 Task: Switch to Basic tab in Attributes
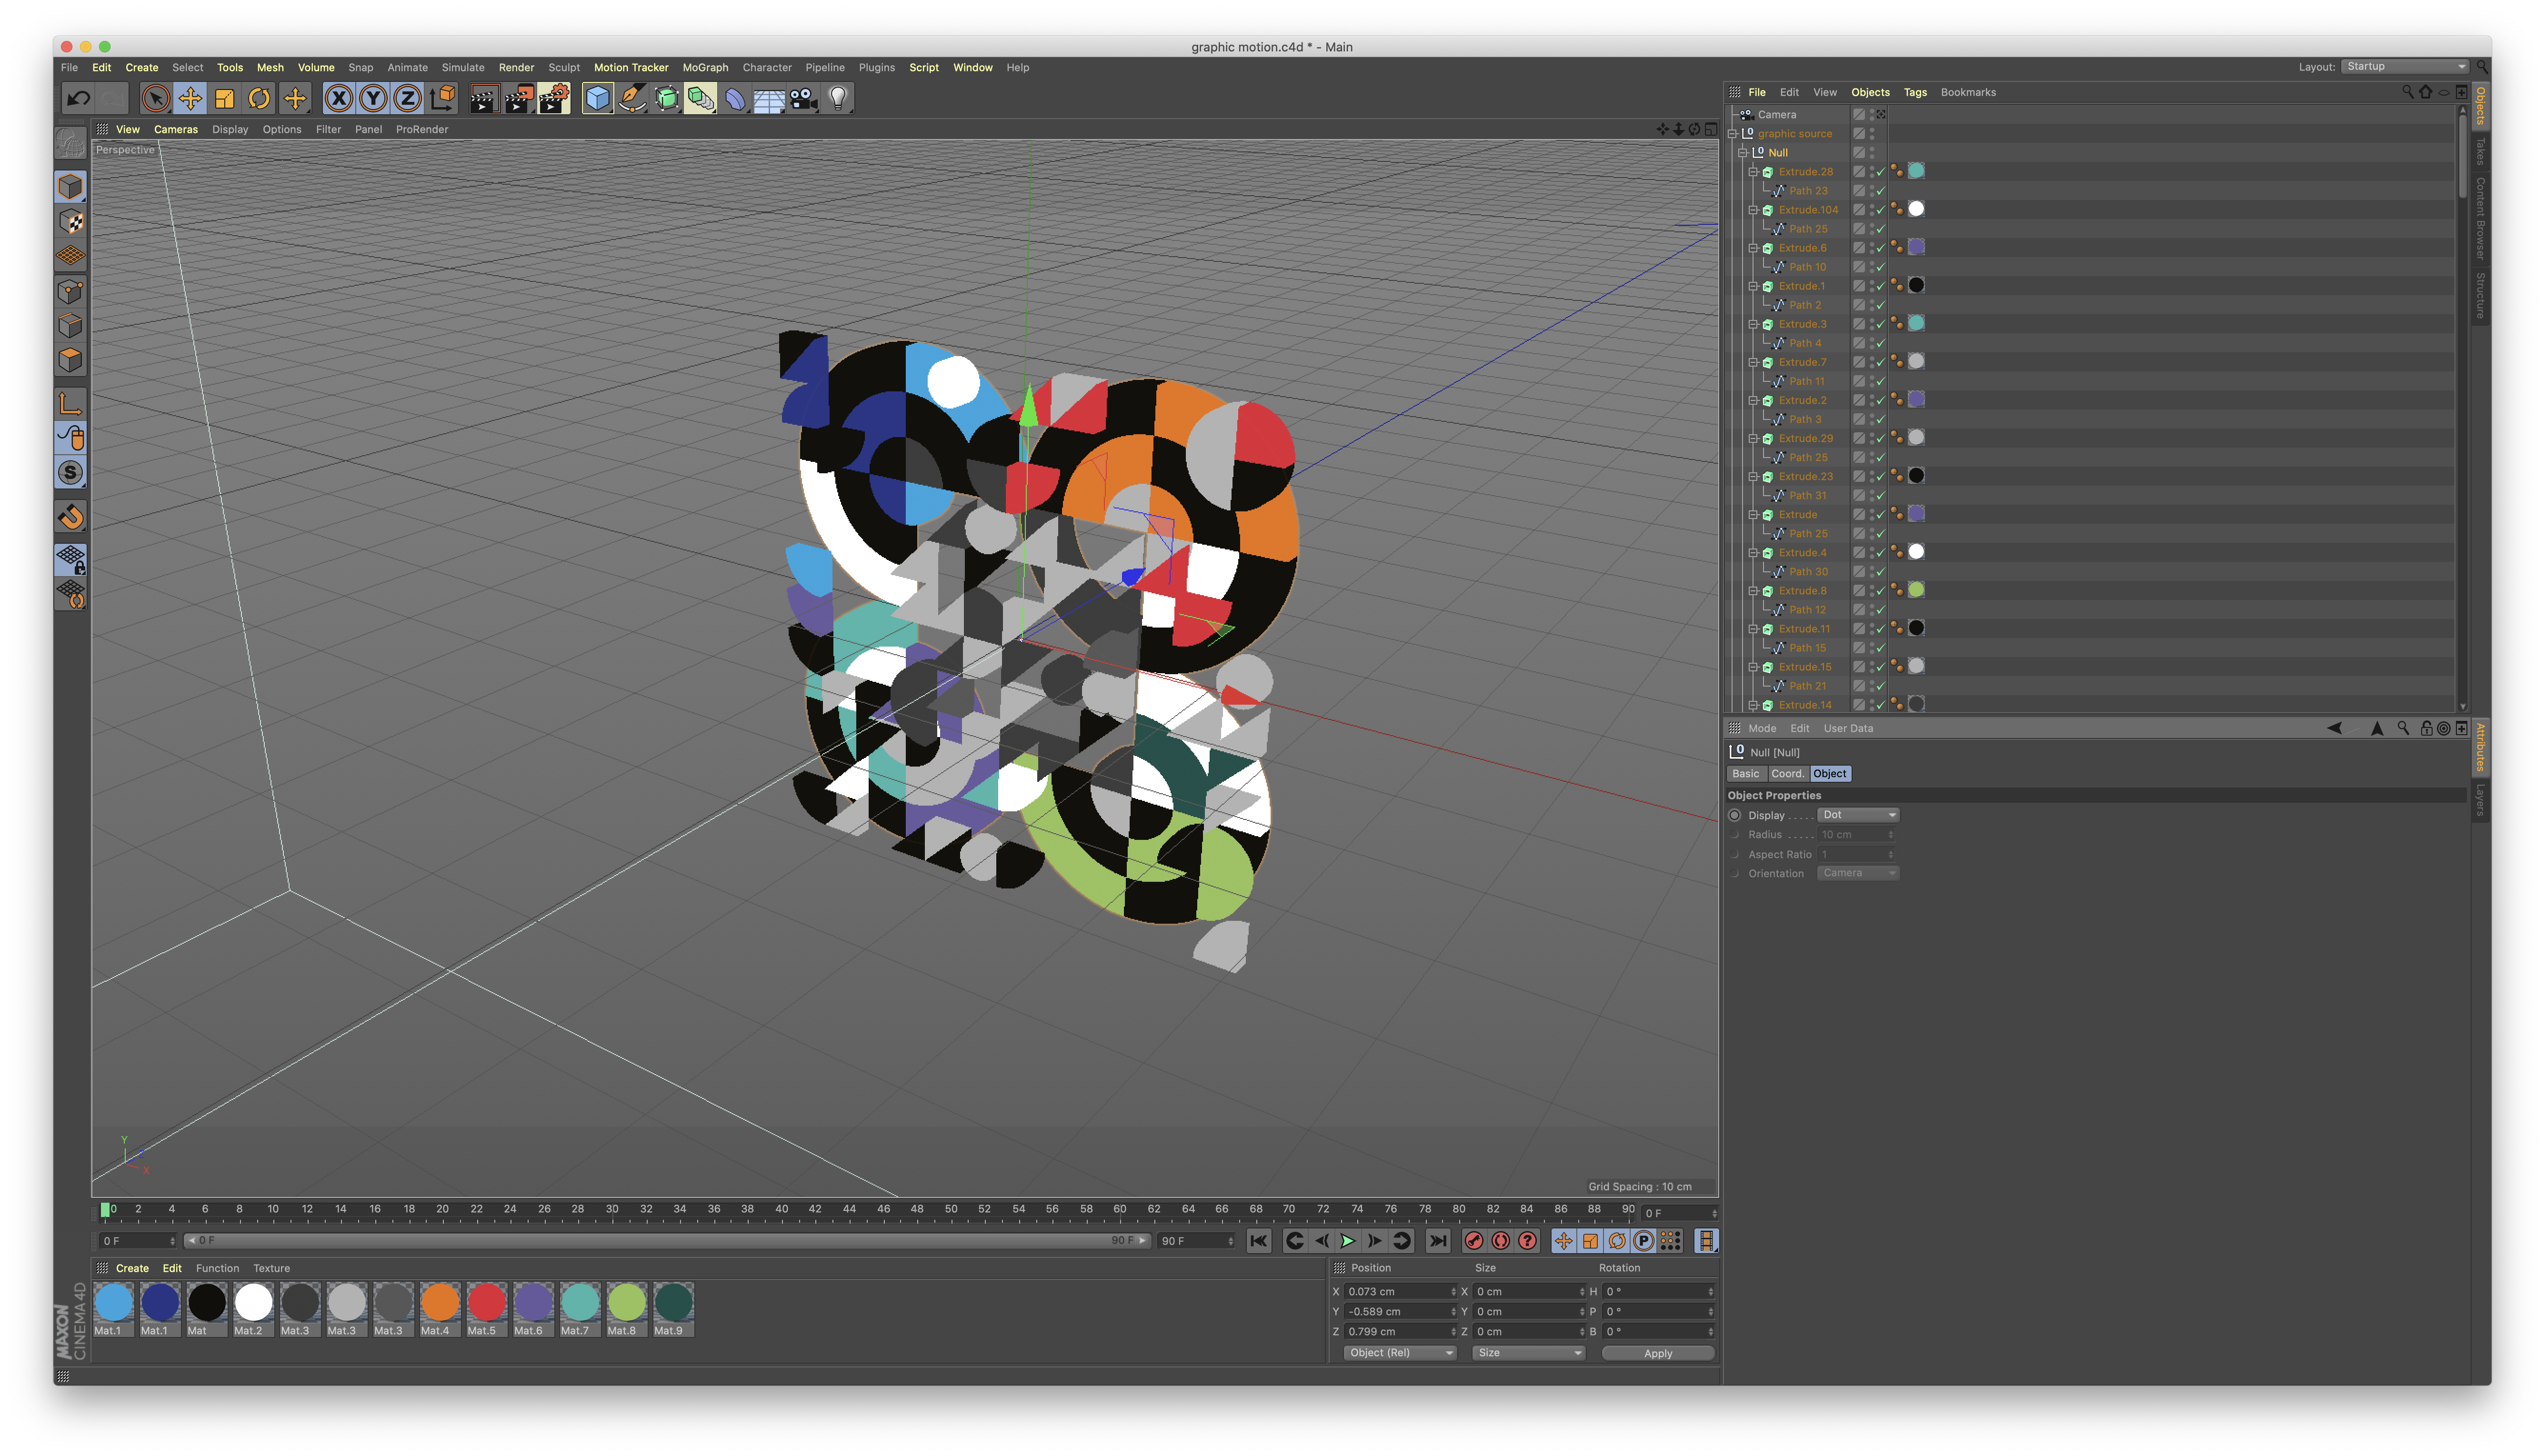(1746, 774)
